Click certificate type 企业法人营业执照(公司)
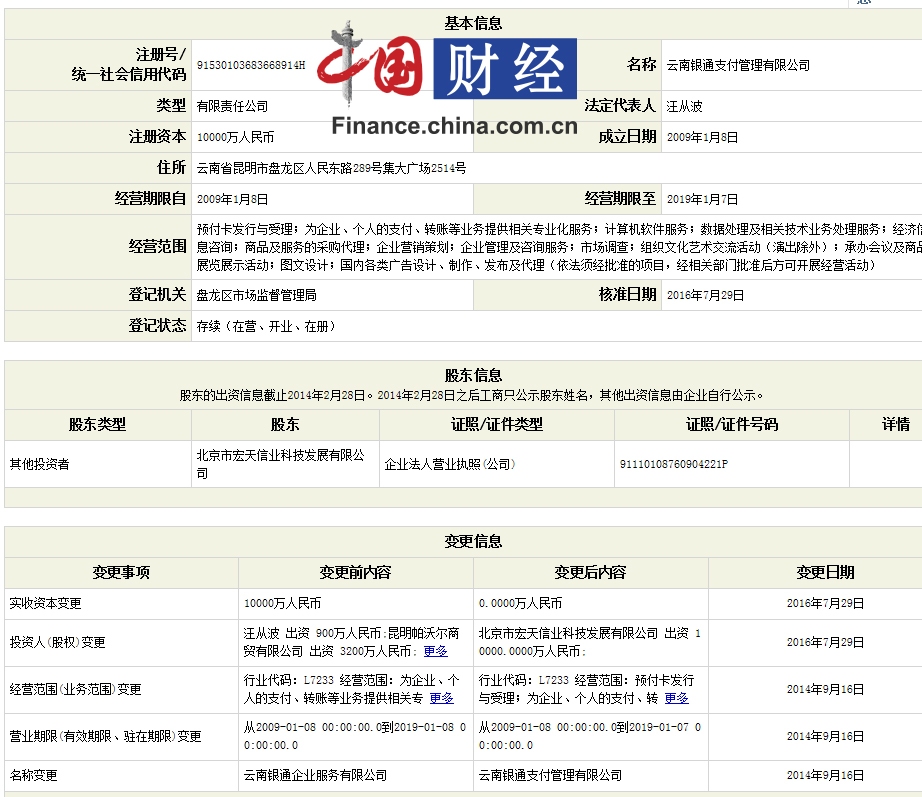The image size is (922, 797). 450,464
